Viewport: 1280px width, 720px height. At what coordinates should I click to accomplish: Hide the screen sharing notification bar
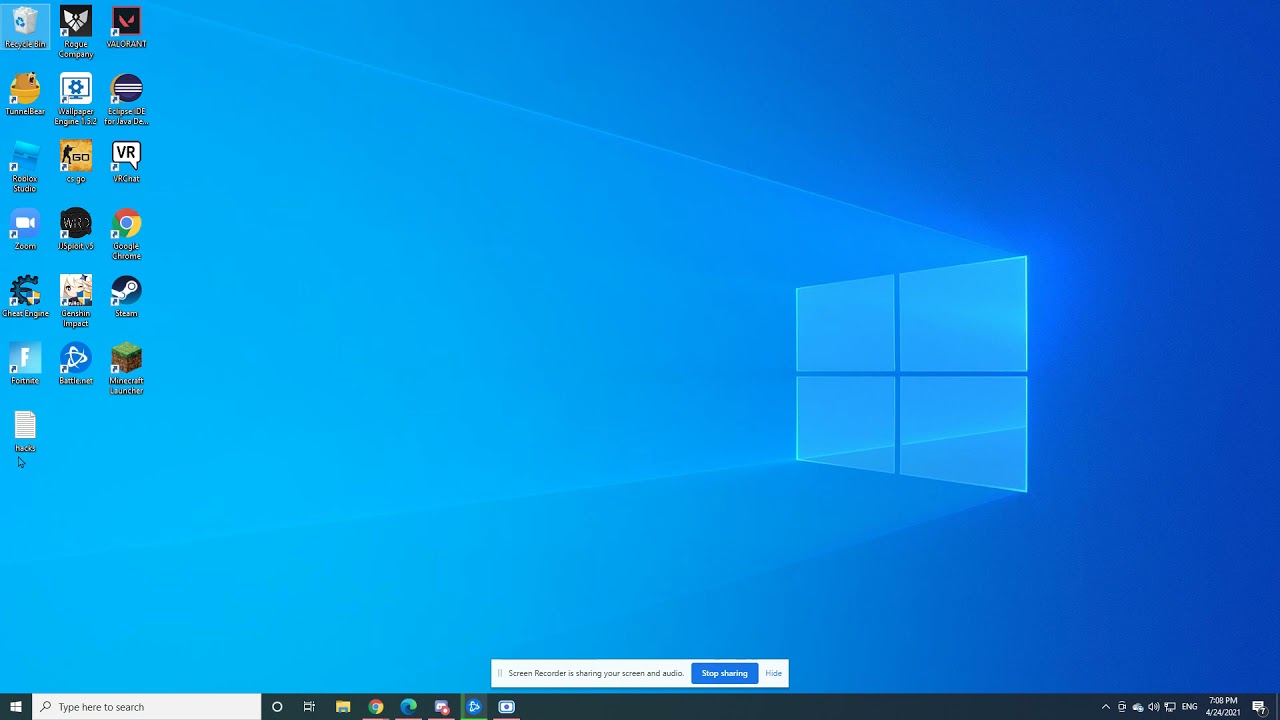click(773, 673)
